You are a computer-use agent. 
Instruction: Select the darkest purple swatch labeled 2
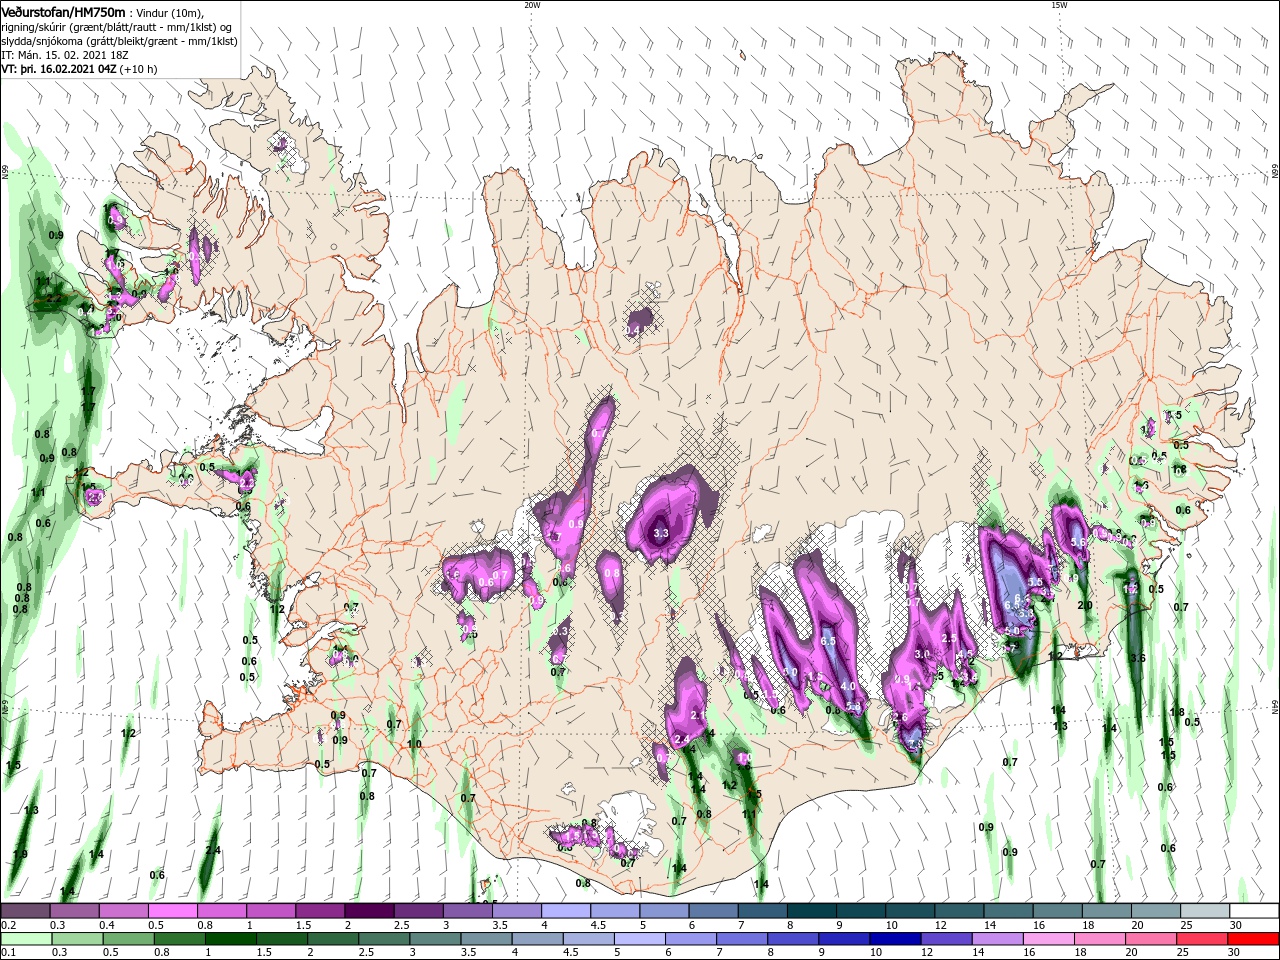[369, 910]
